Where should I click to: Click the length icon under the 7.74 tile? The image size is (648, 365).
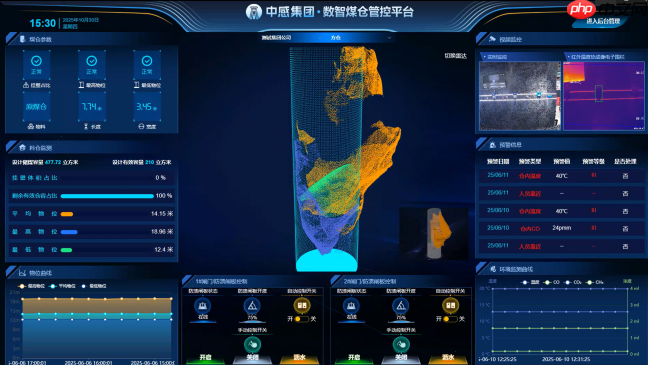click(86, 126)
